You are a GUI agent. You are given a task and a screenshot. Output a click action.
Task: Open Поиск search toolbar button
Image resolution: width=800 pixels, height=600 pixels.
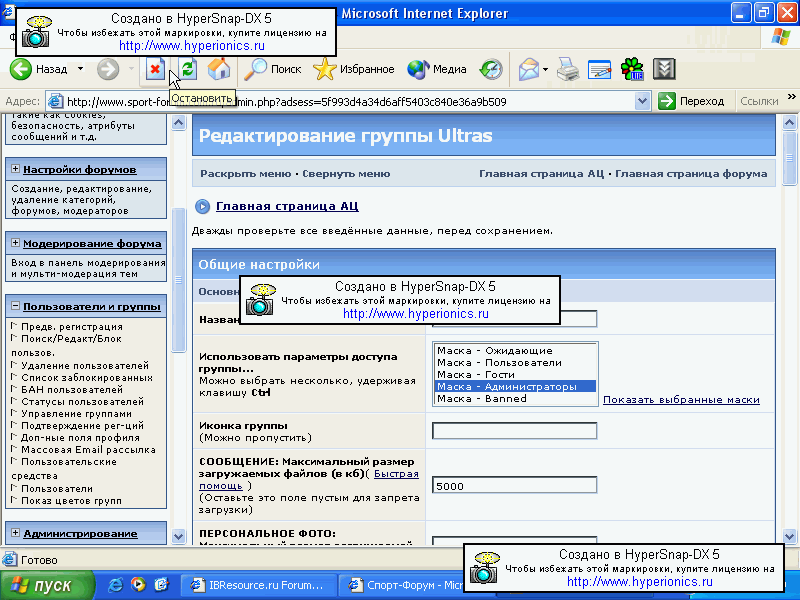pos(272,69)
